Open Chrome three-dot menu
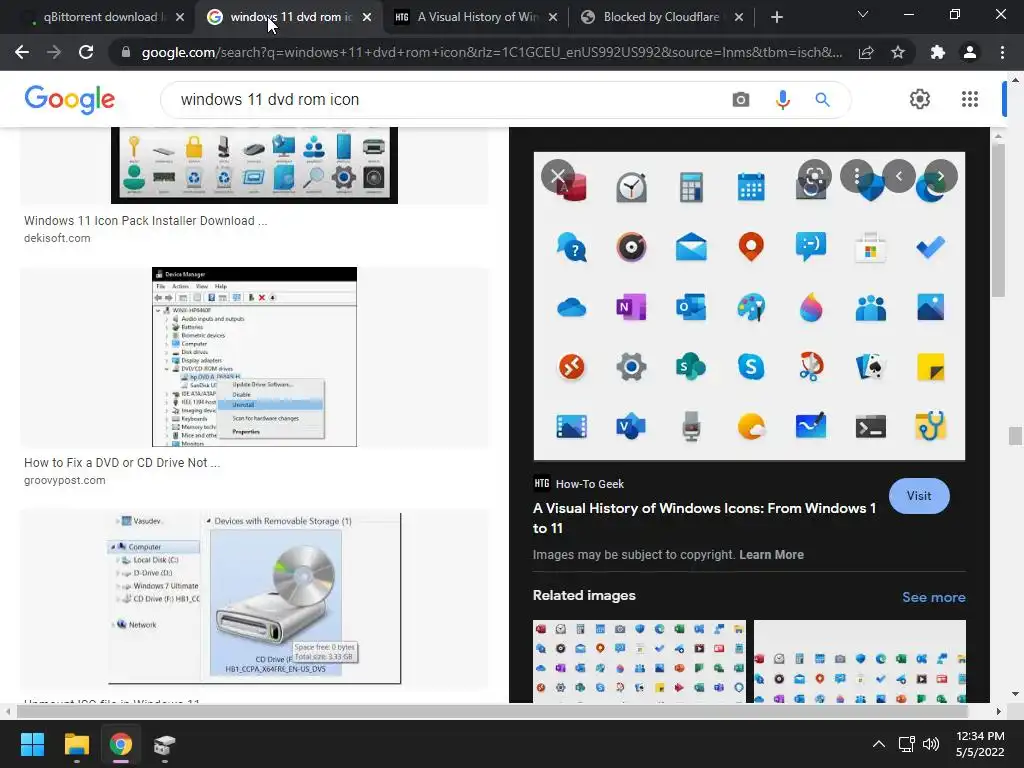Viewport: 1024px width, 768px height. 1002,52
